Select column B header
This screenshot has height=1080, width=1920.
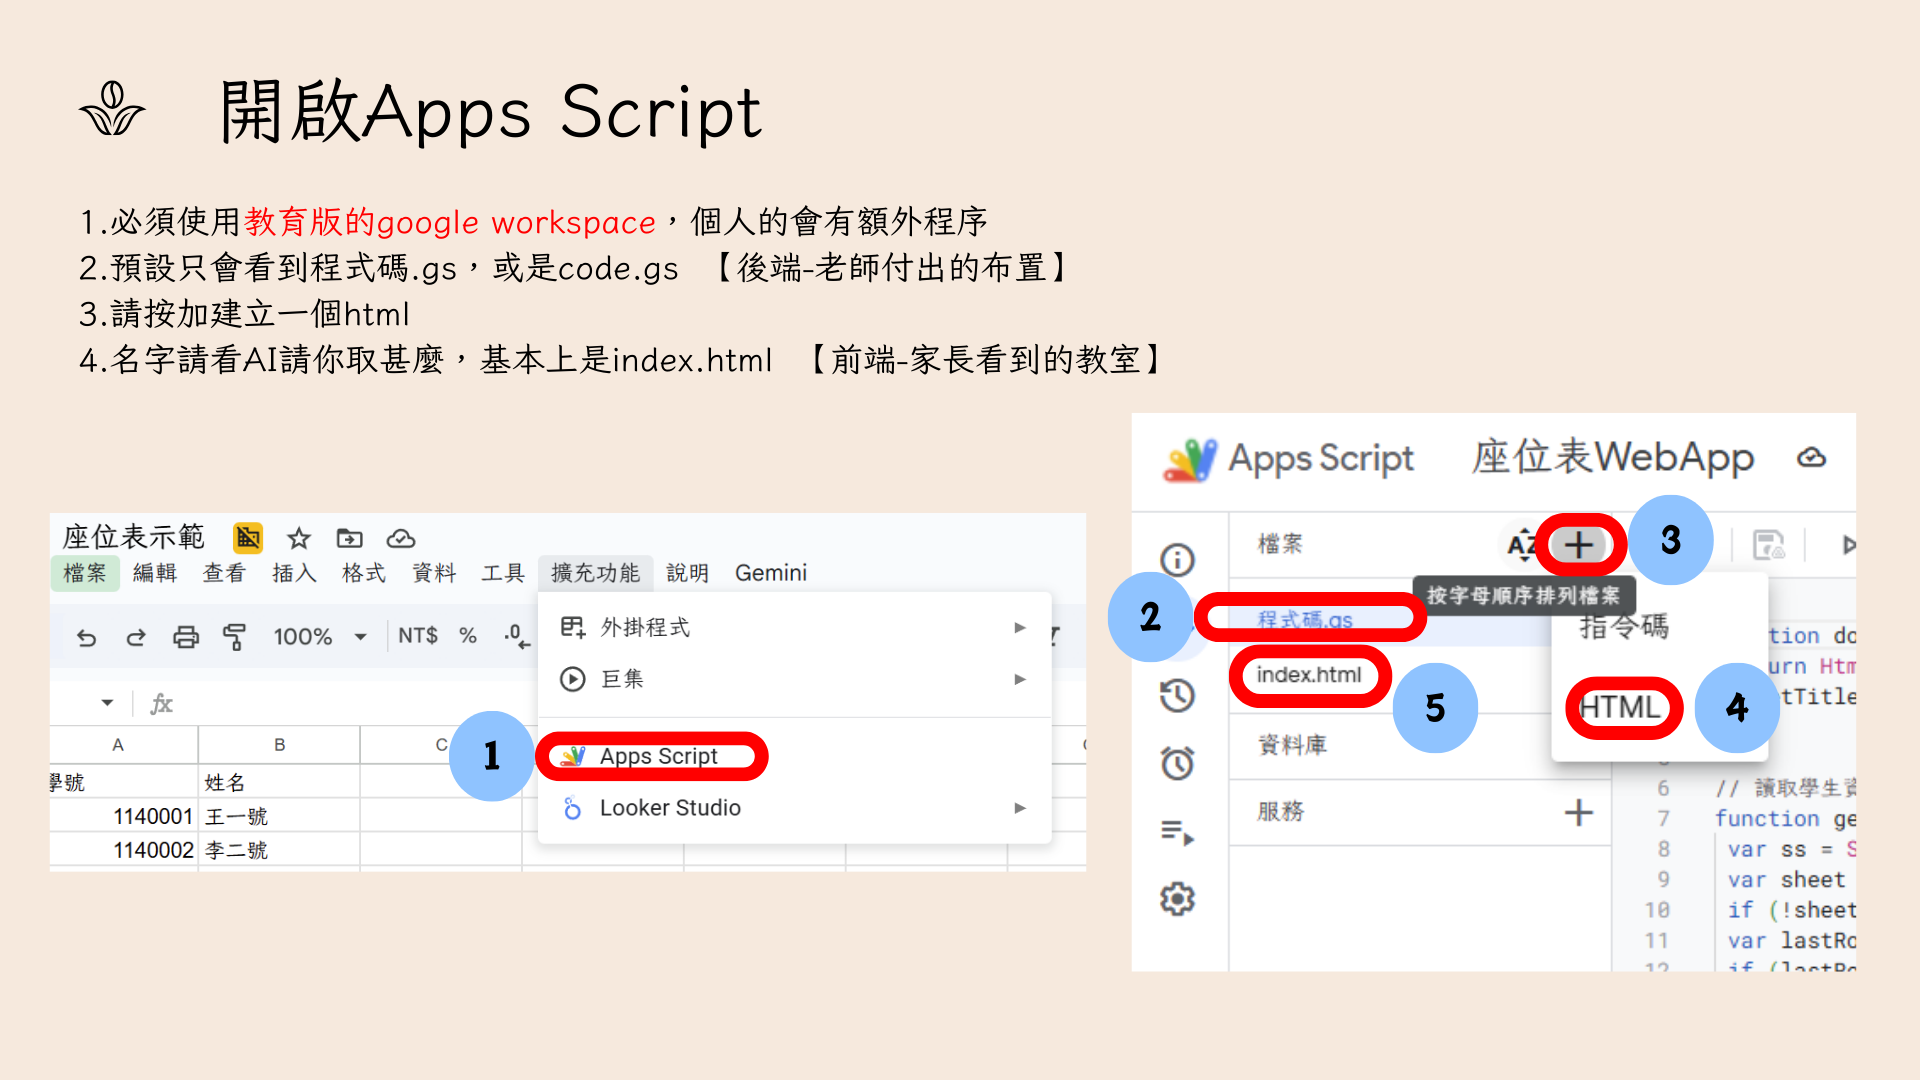point(280,745)
